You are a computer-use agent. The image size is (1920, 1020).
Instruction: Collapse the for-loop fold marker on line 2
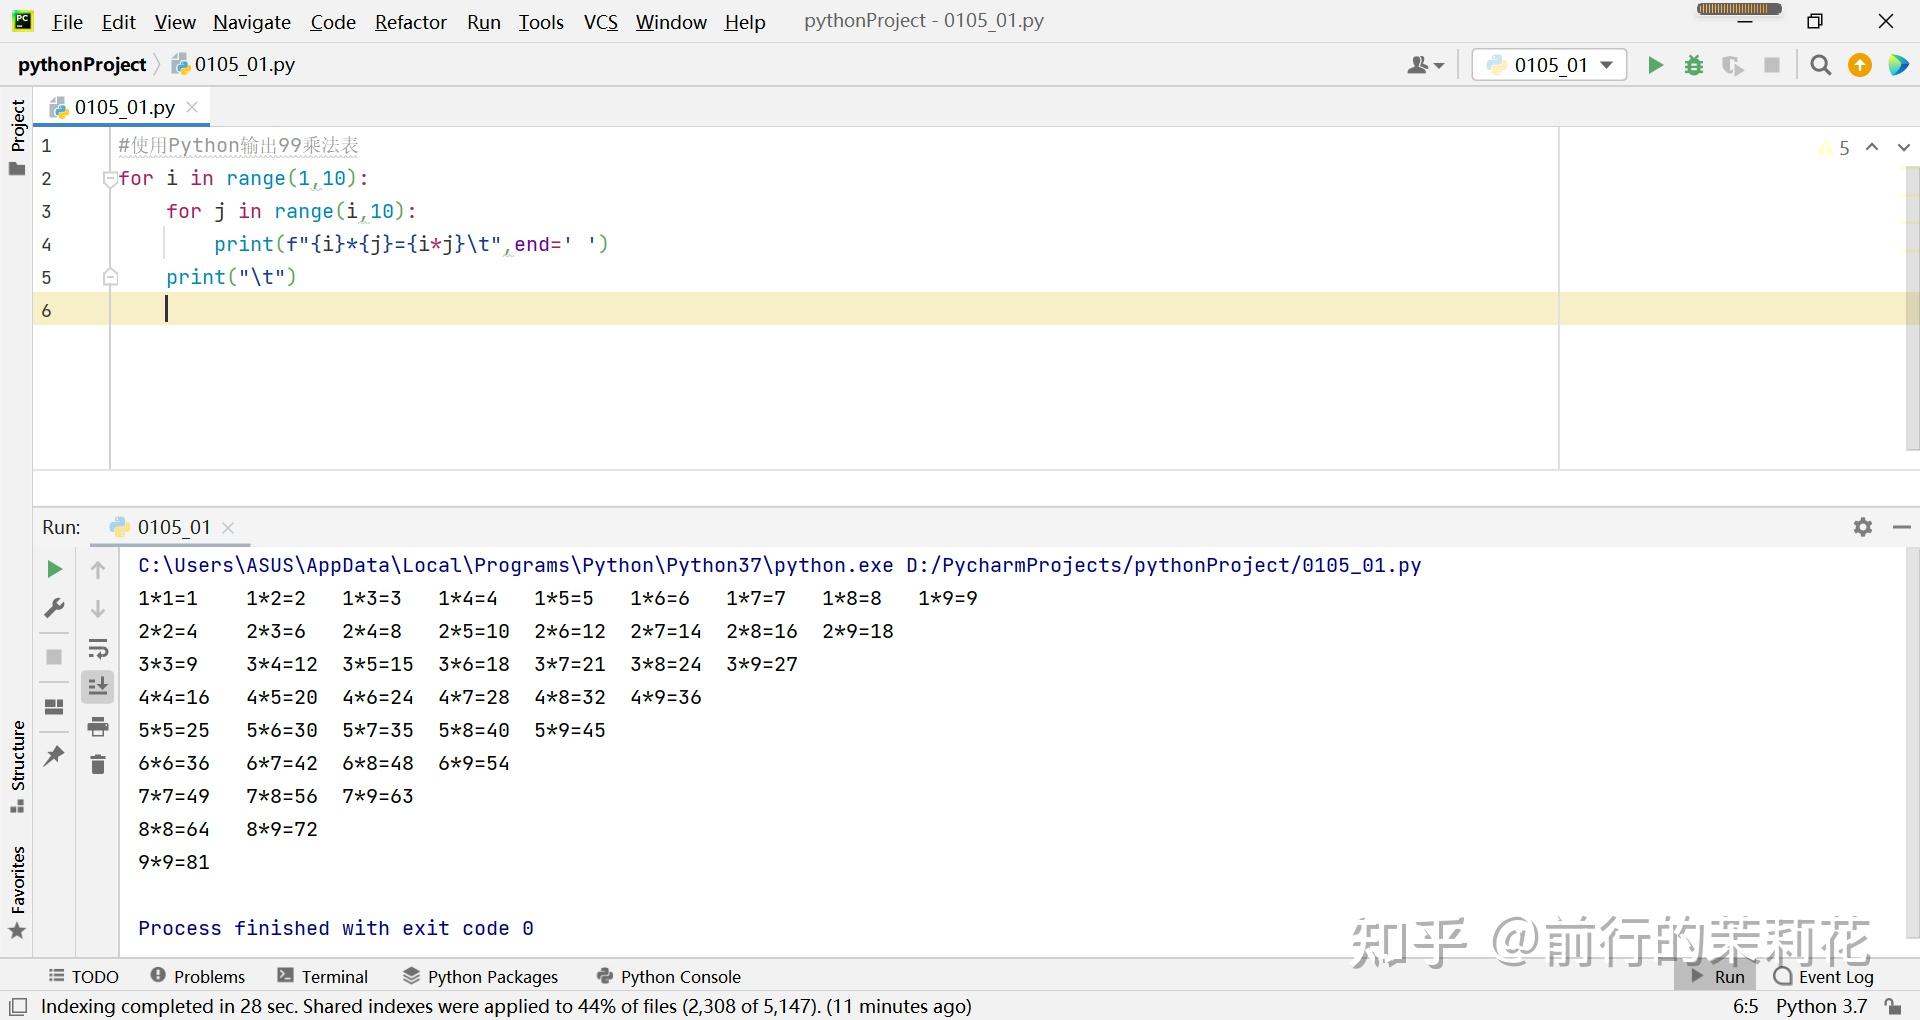(110, 179)
